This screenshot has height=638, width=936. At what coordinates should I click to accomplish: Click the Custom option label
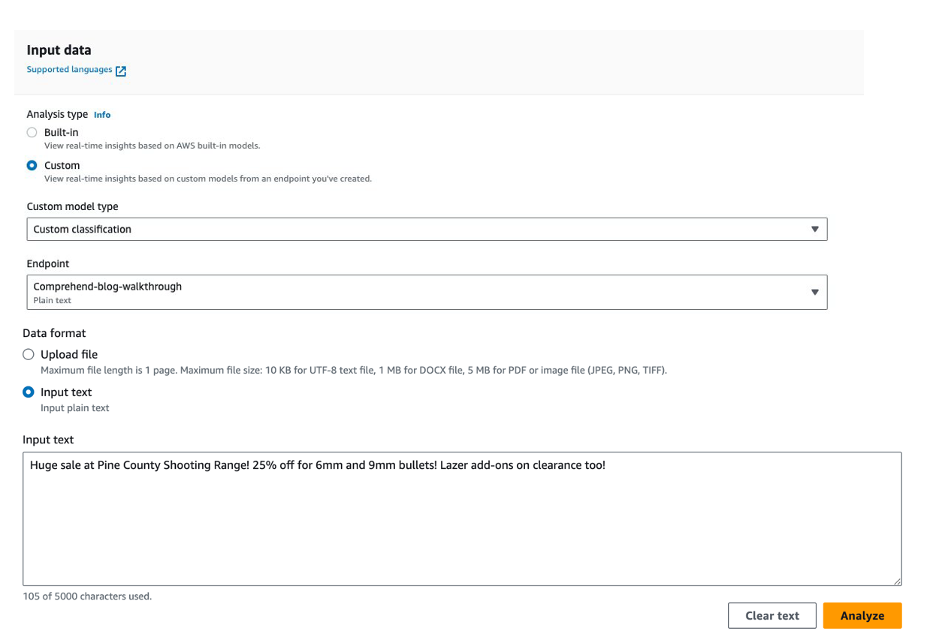(x=62, y=166)
